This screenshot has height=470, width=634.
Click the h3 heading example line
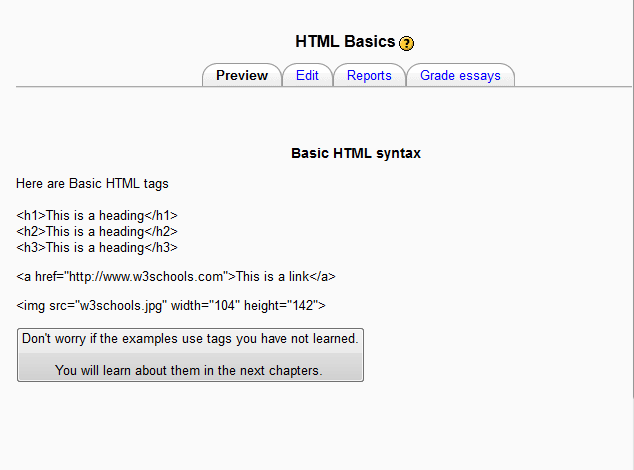(x=97, y=248)
